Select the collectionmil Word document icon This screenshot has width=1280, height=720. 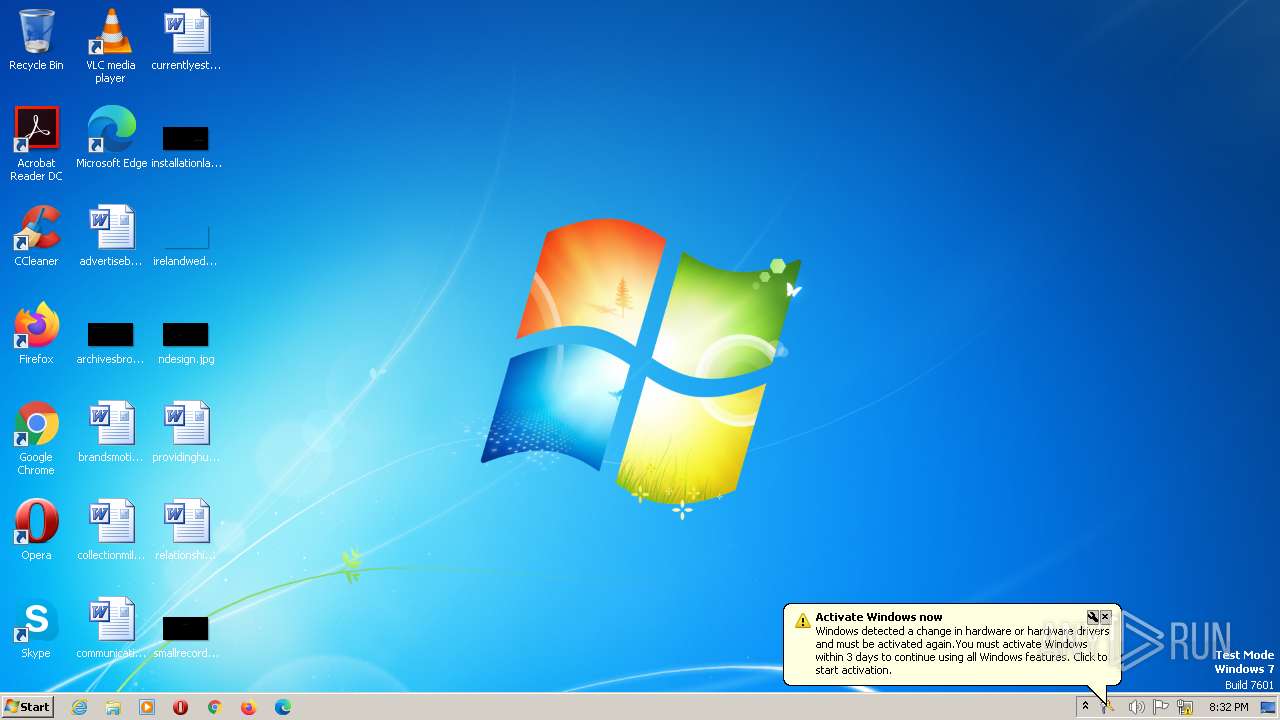[x=110, y=530]
